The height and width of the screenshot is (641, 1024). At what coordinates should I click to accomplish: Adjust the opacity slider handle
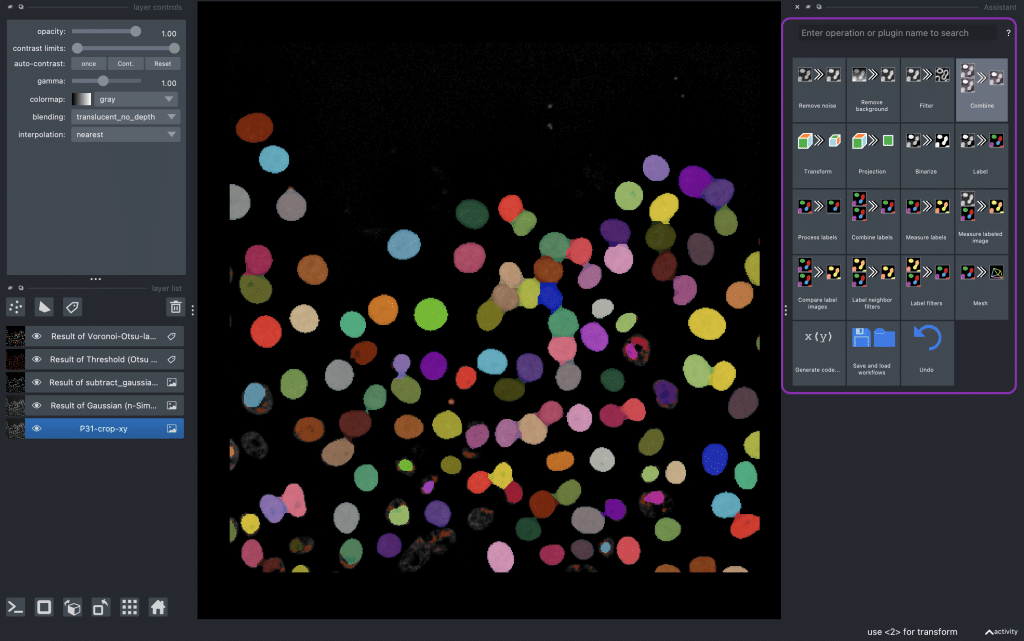coord(135,31)
